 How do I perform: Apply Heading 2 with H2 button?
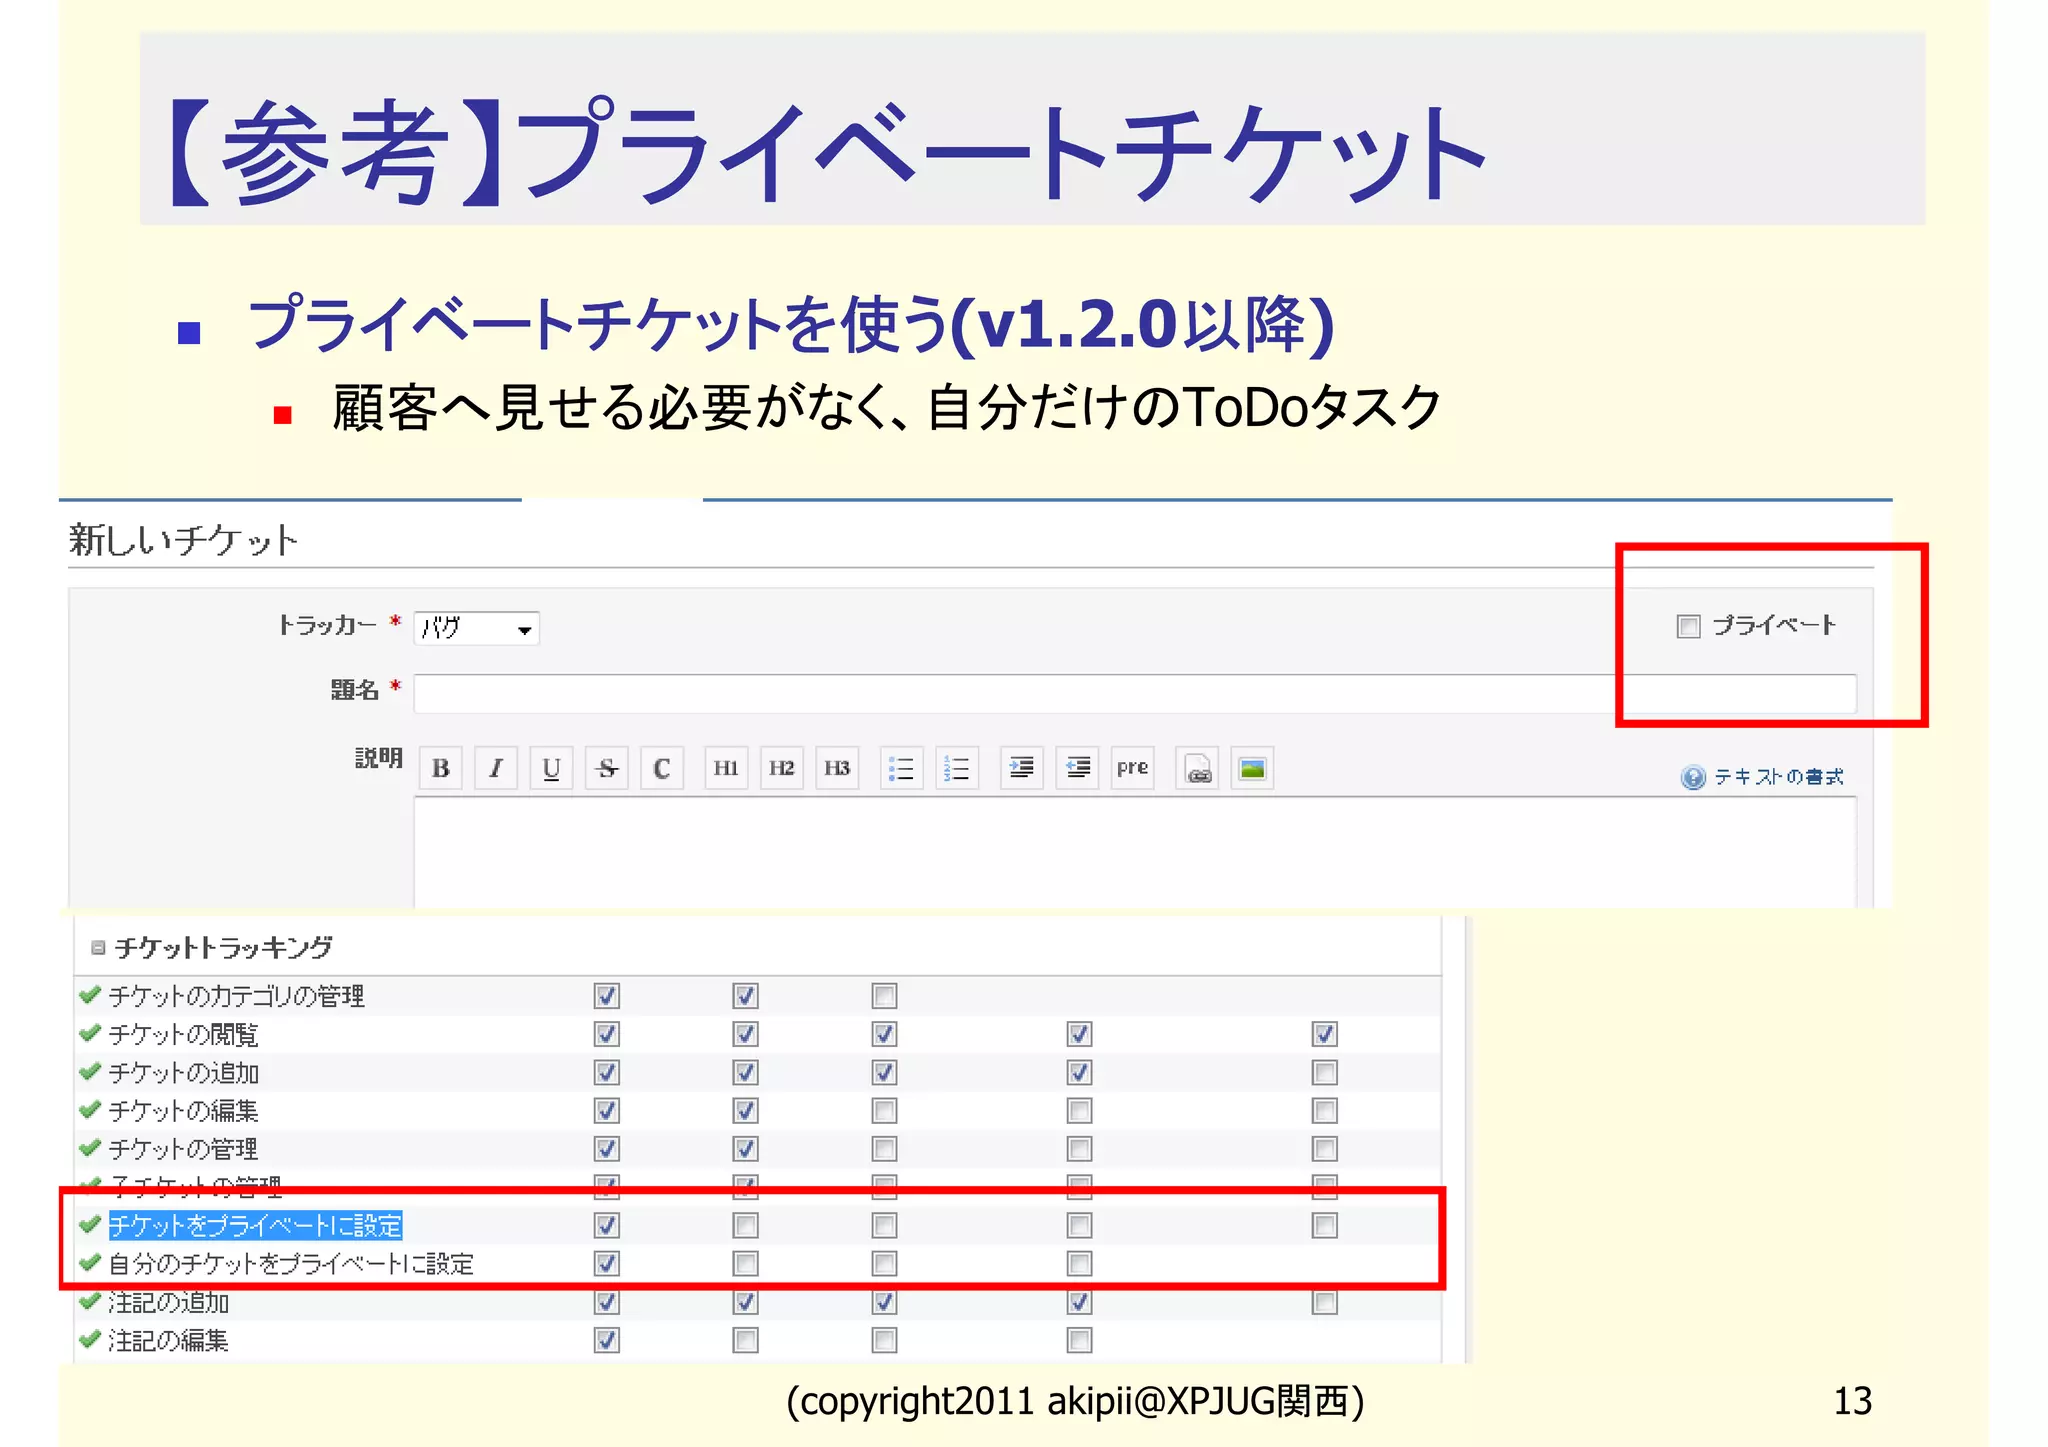[781, 768]
